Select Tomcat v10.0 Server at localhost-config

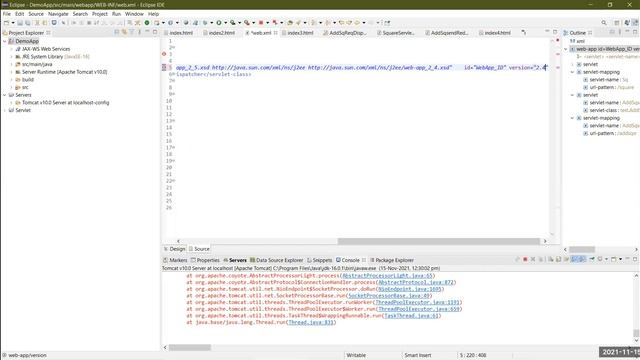65,103
